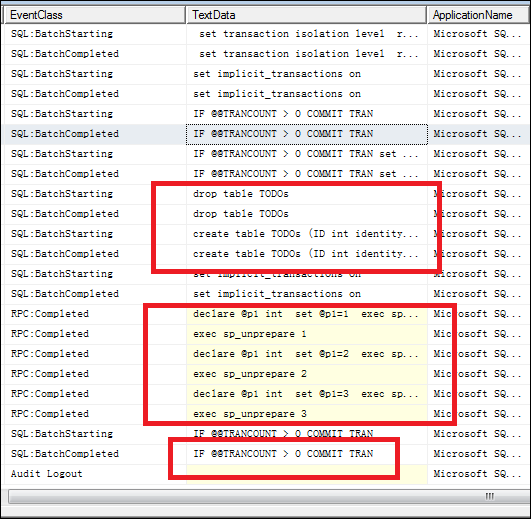Select 'create table TODOs' text in BatchCompleted row

[x=247, y=254]
